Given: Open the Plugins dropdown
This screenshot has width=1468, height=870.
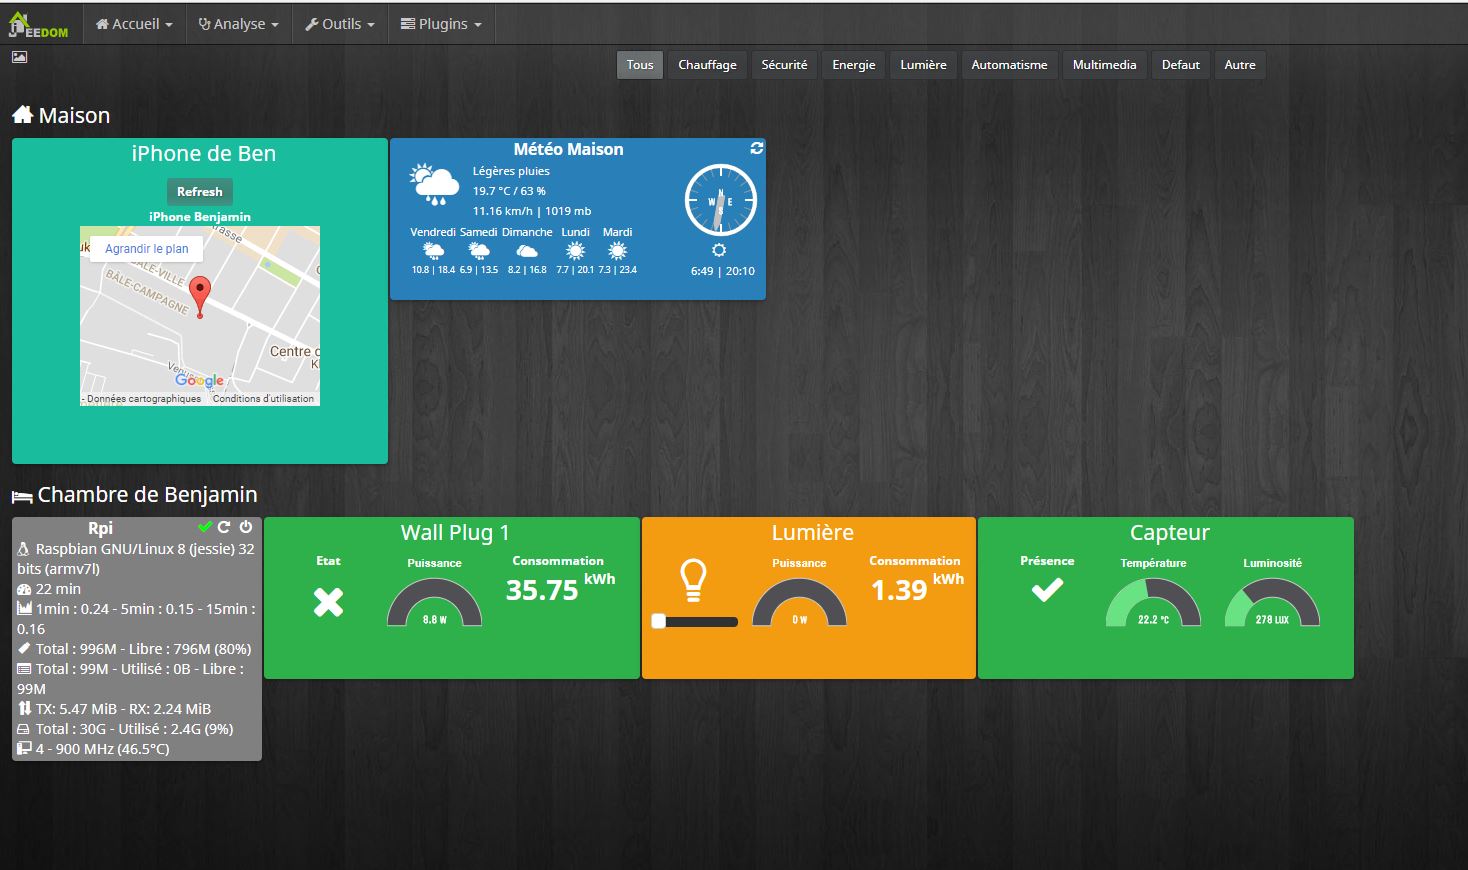Looking at the screenshot, I should [441, 24].
